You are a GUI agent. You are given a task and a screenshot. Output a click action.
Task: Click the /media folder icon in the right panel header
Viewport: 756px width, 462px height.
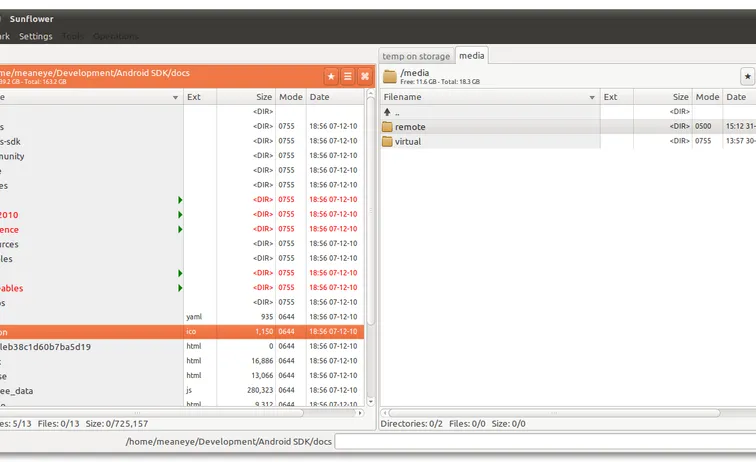pos(390,76)
